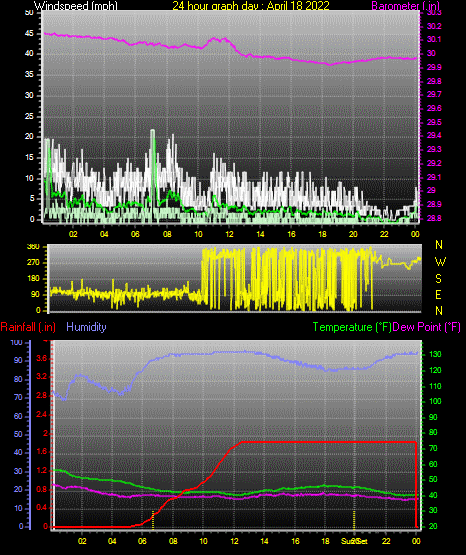Click the SunSet label on the bottom axis
Screen dimensions: 466x555
[x=355, y=541]
